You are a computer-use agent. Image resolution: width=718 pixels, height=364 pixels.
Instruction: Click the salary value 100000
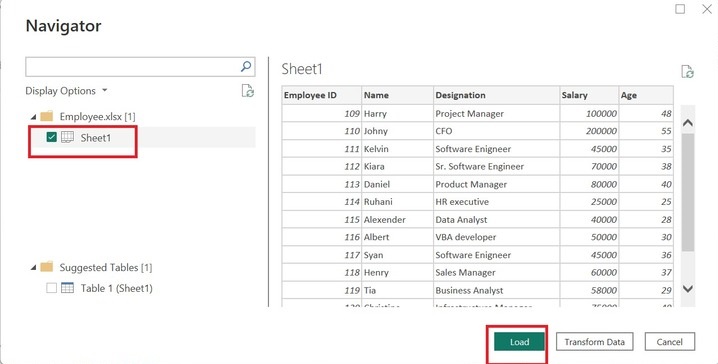tap(589, 114)
